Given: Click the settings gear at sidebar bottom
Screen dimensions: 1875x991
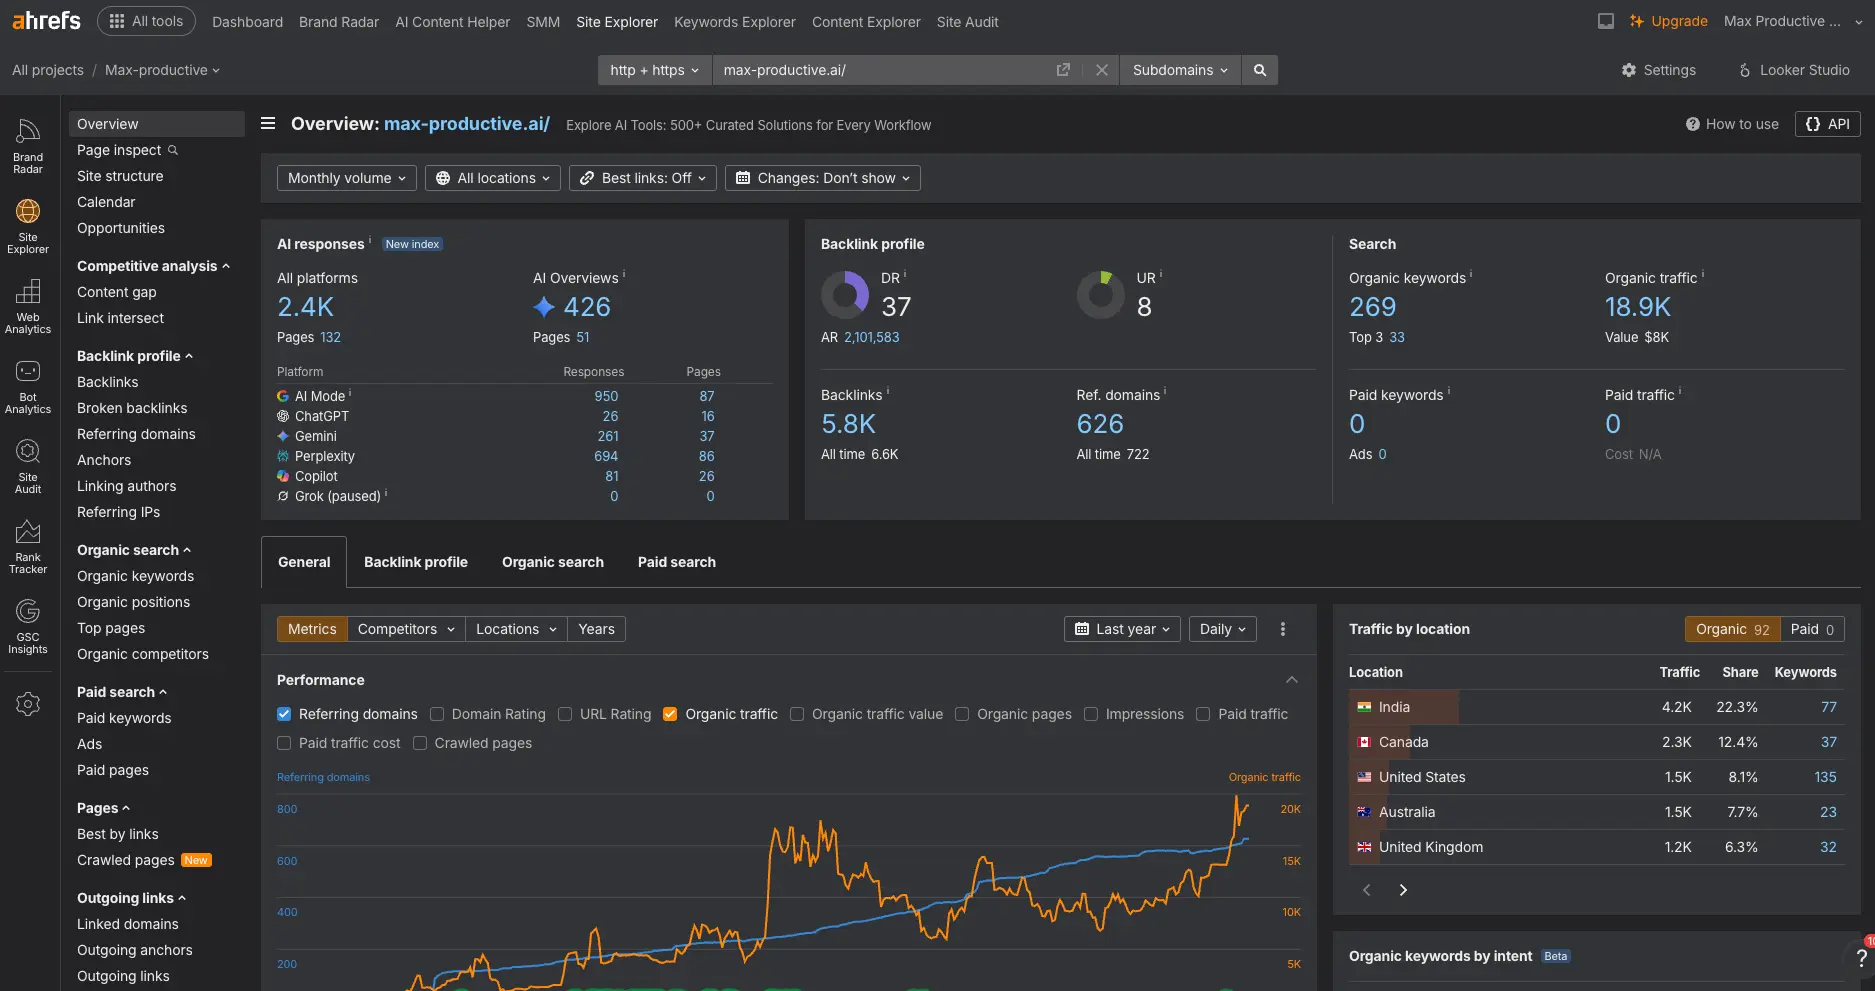Looking at the screenshot, I should [x=28, y=704].
